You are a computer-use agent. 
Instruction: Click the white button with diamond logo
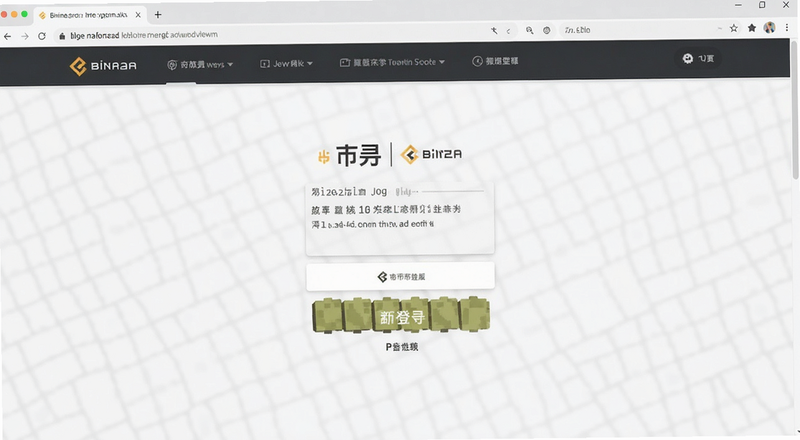point(400,276)
